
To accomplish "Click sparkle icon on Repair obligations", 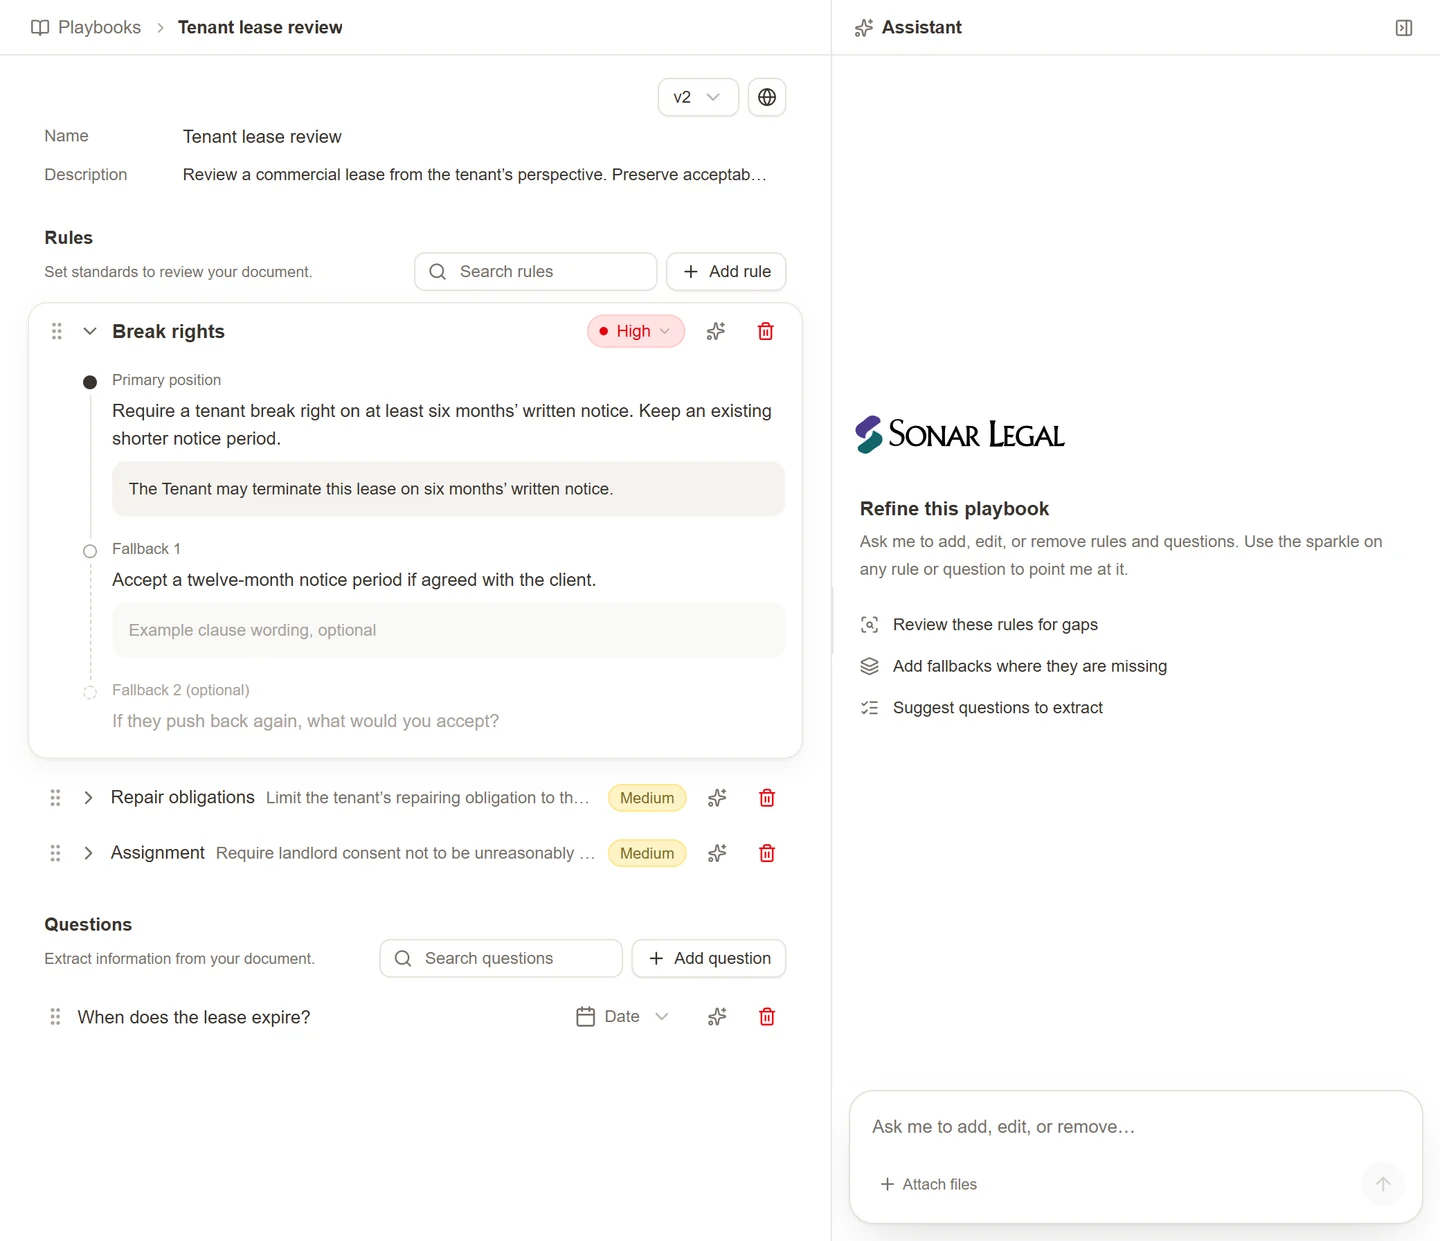I will tap(717, 798).
